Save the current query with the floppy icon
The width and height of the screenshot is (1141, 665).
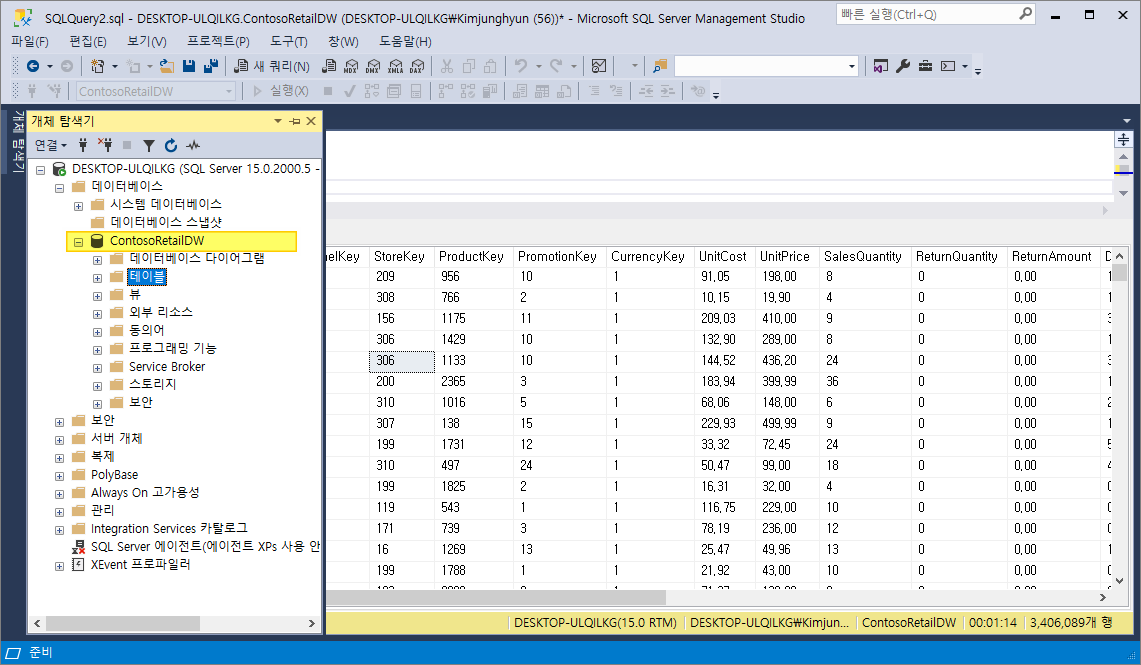tap(188, 66)
